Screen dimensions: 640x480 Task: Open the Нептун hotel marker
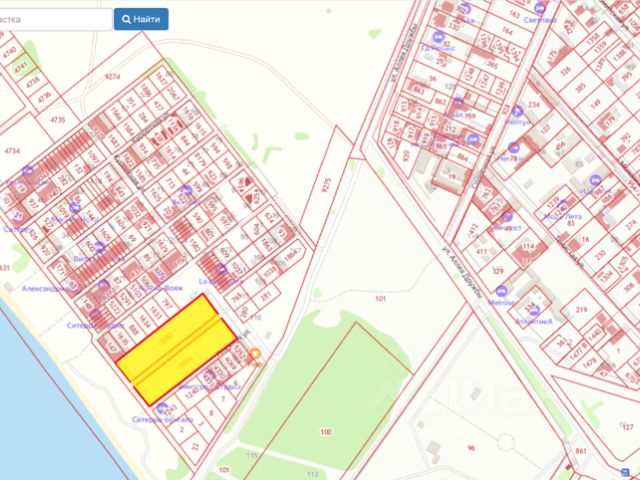(518, 111)
